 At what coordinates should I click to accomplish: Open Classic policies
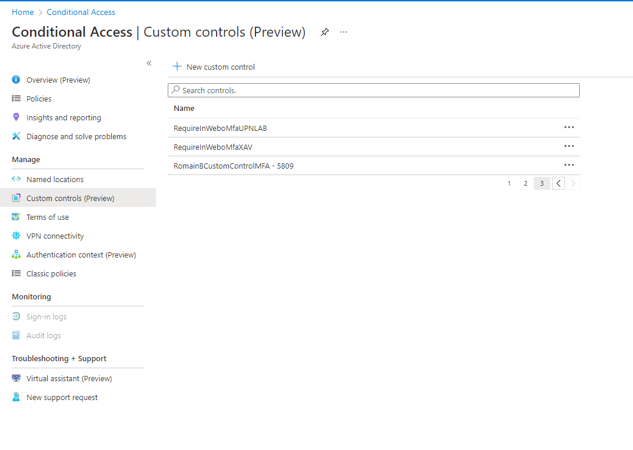pyautogui.click(x=51, y=274)
